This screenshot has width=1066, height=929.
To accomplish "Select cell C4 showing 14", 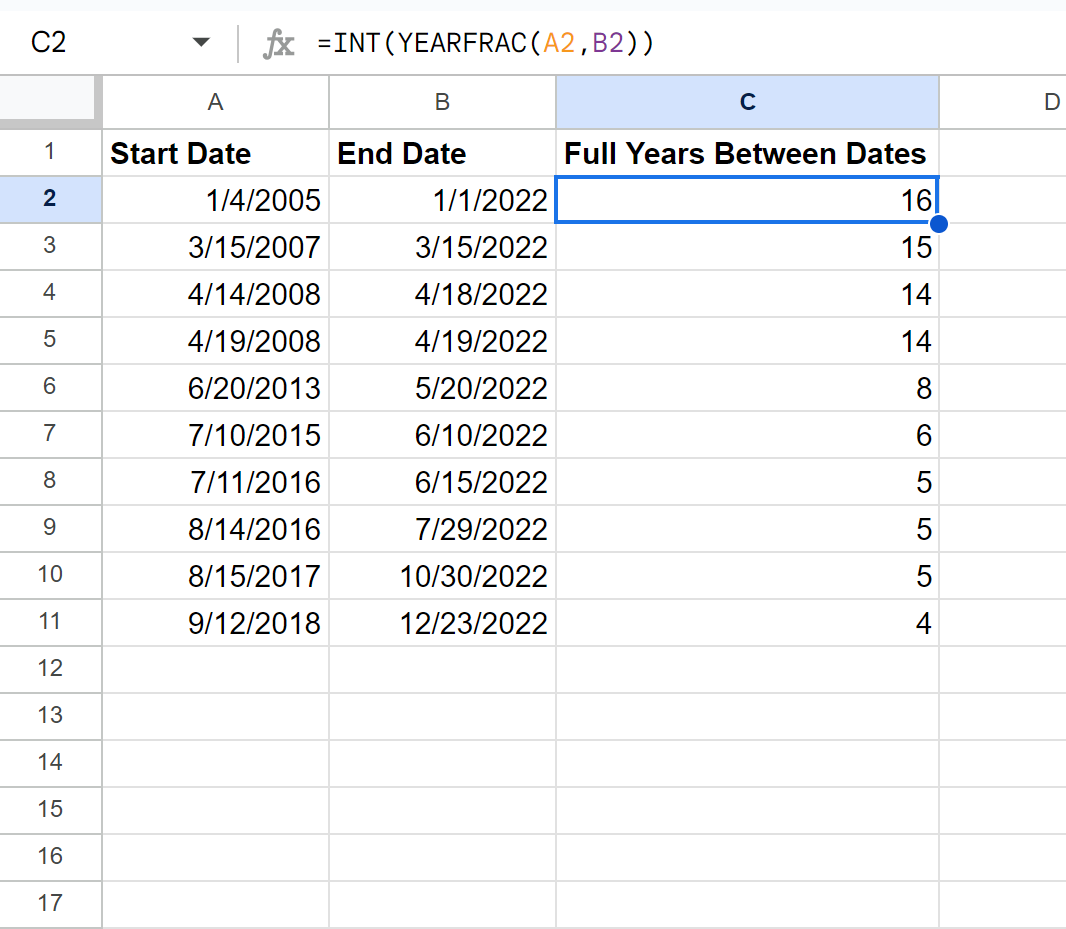I will point(747,294).
